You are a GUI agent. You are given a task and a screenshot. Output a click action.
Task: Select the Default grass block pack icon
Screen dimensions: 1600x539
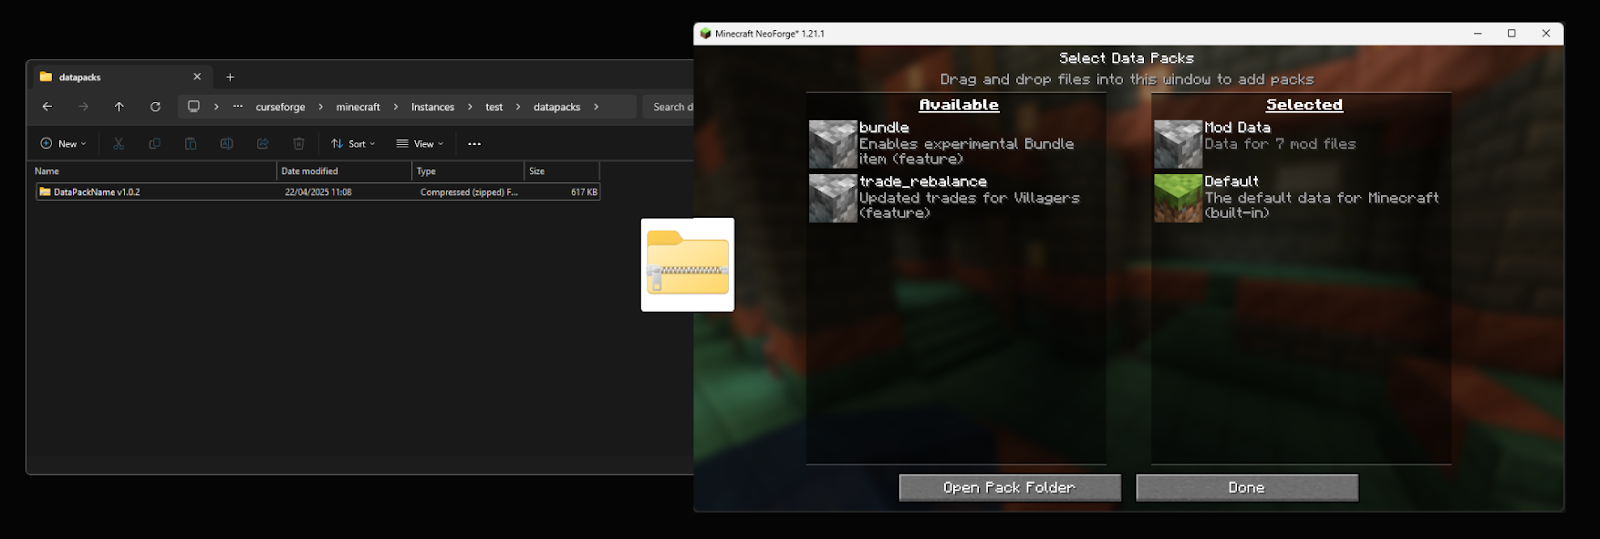point(1178,198)
